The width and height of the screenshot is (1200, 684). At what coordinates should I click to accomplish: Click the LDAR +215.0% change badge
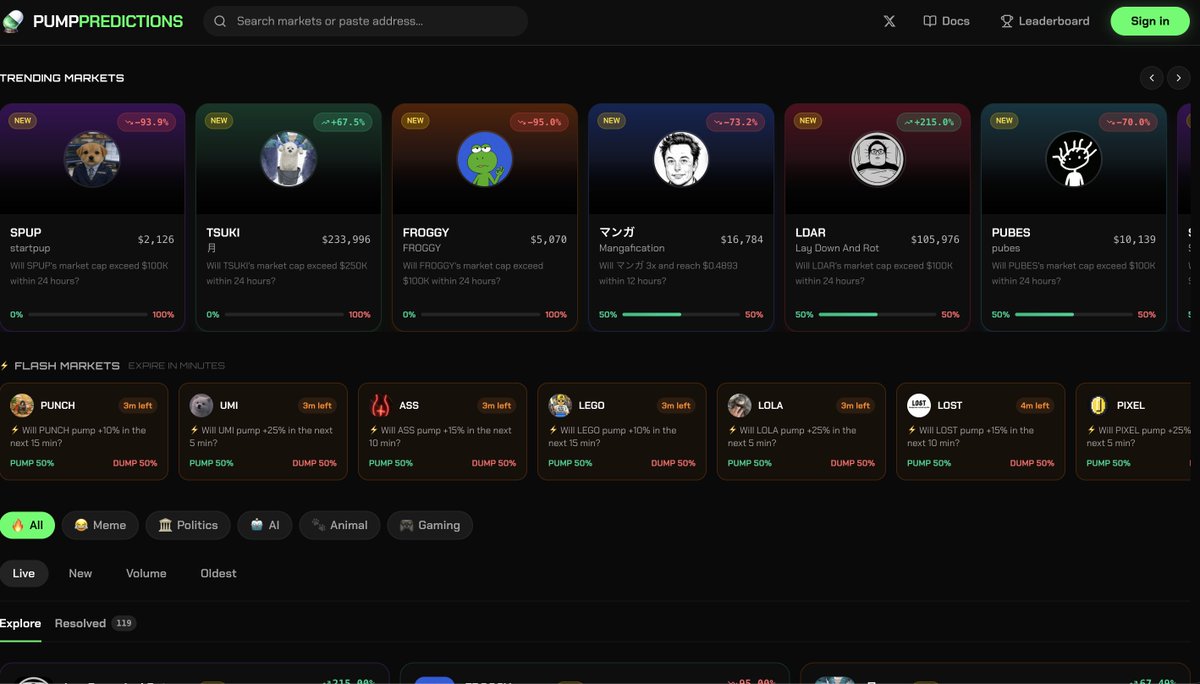(x=928, y=122)
